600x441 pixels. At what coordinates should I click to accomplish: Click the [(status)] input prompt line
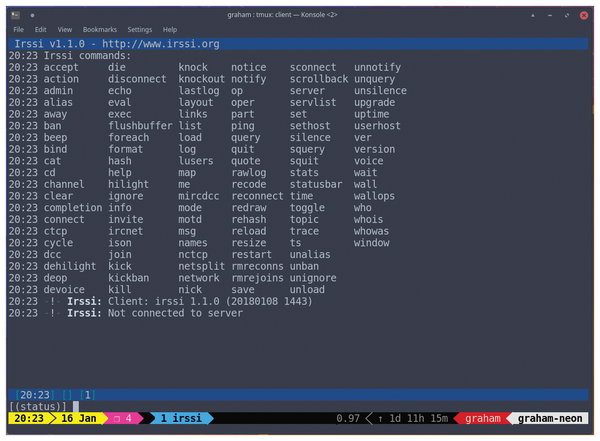point(298,407)
